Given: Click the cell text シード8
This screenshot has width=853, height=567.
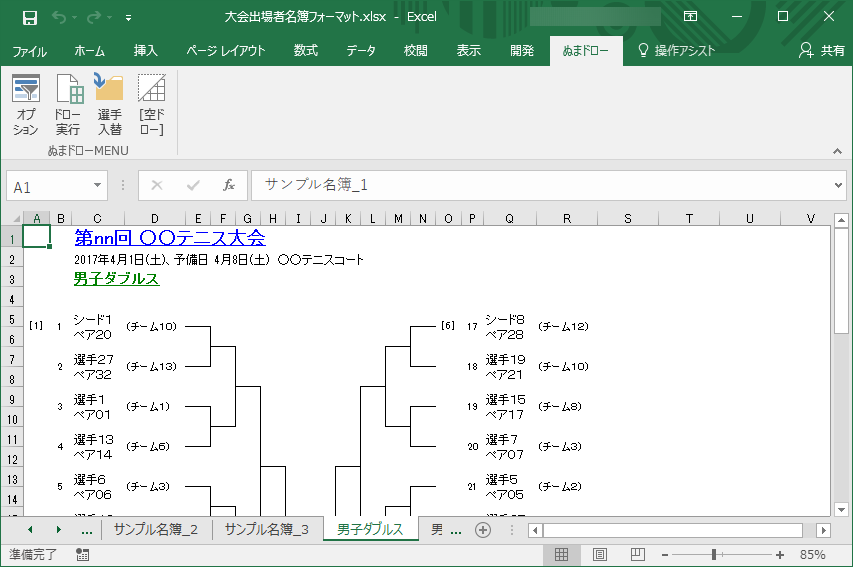Looking at the screenshot, I should [x=505, y=319].
